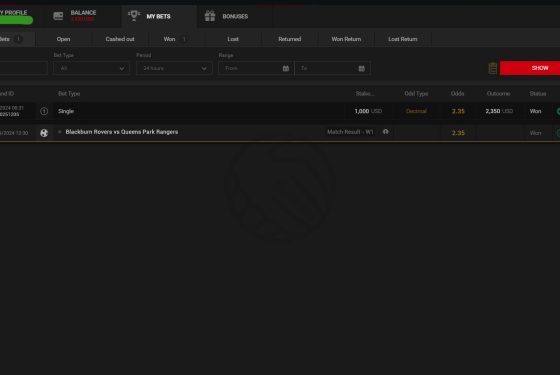Open the Bonuses gift icon
Image resolution: width=560 pixels, height=375 pixels.
(210, 16)
